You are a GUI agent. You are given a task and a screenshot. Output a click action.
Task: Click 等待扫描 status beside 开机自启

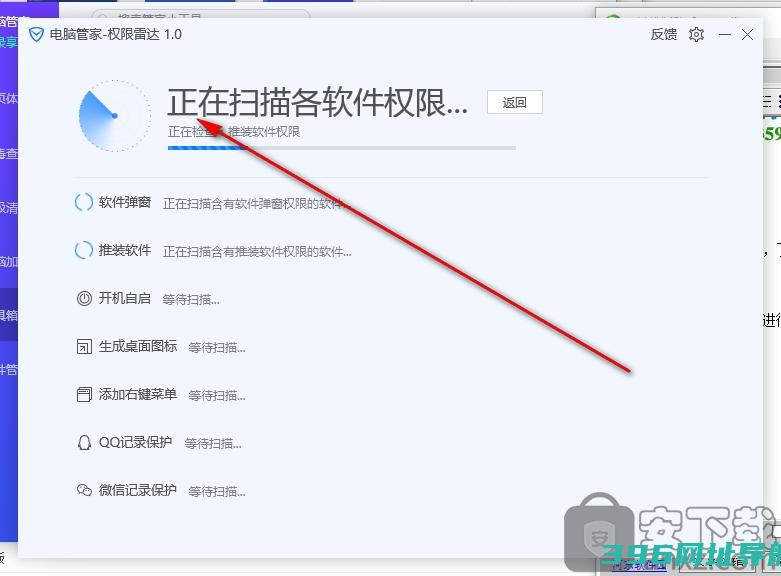click(x=191, y=300)
